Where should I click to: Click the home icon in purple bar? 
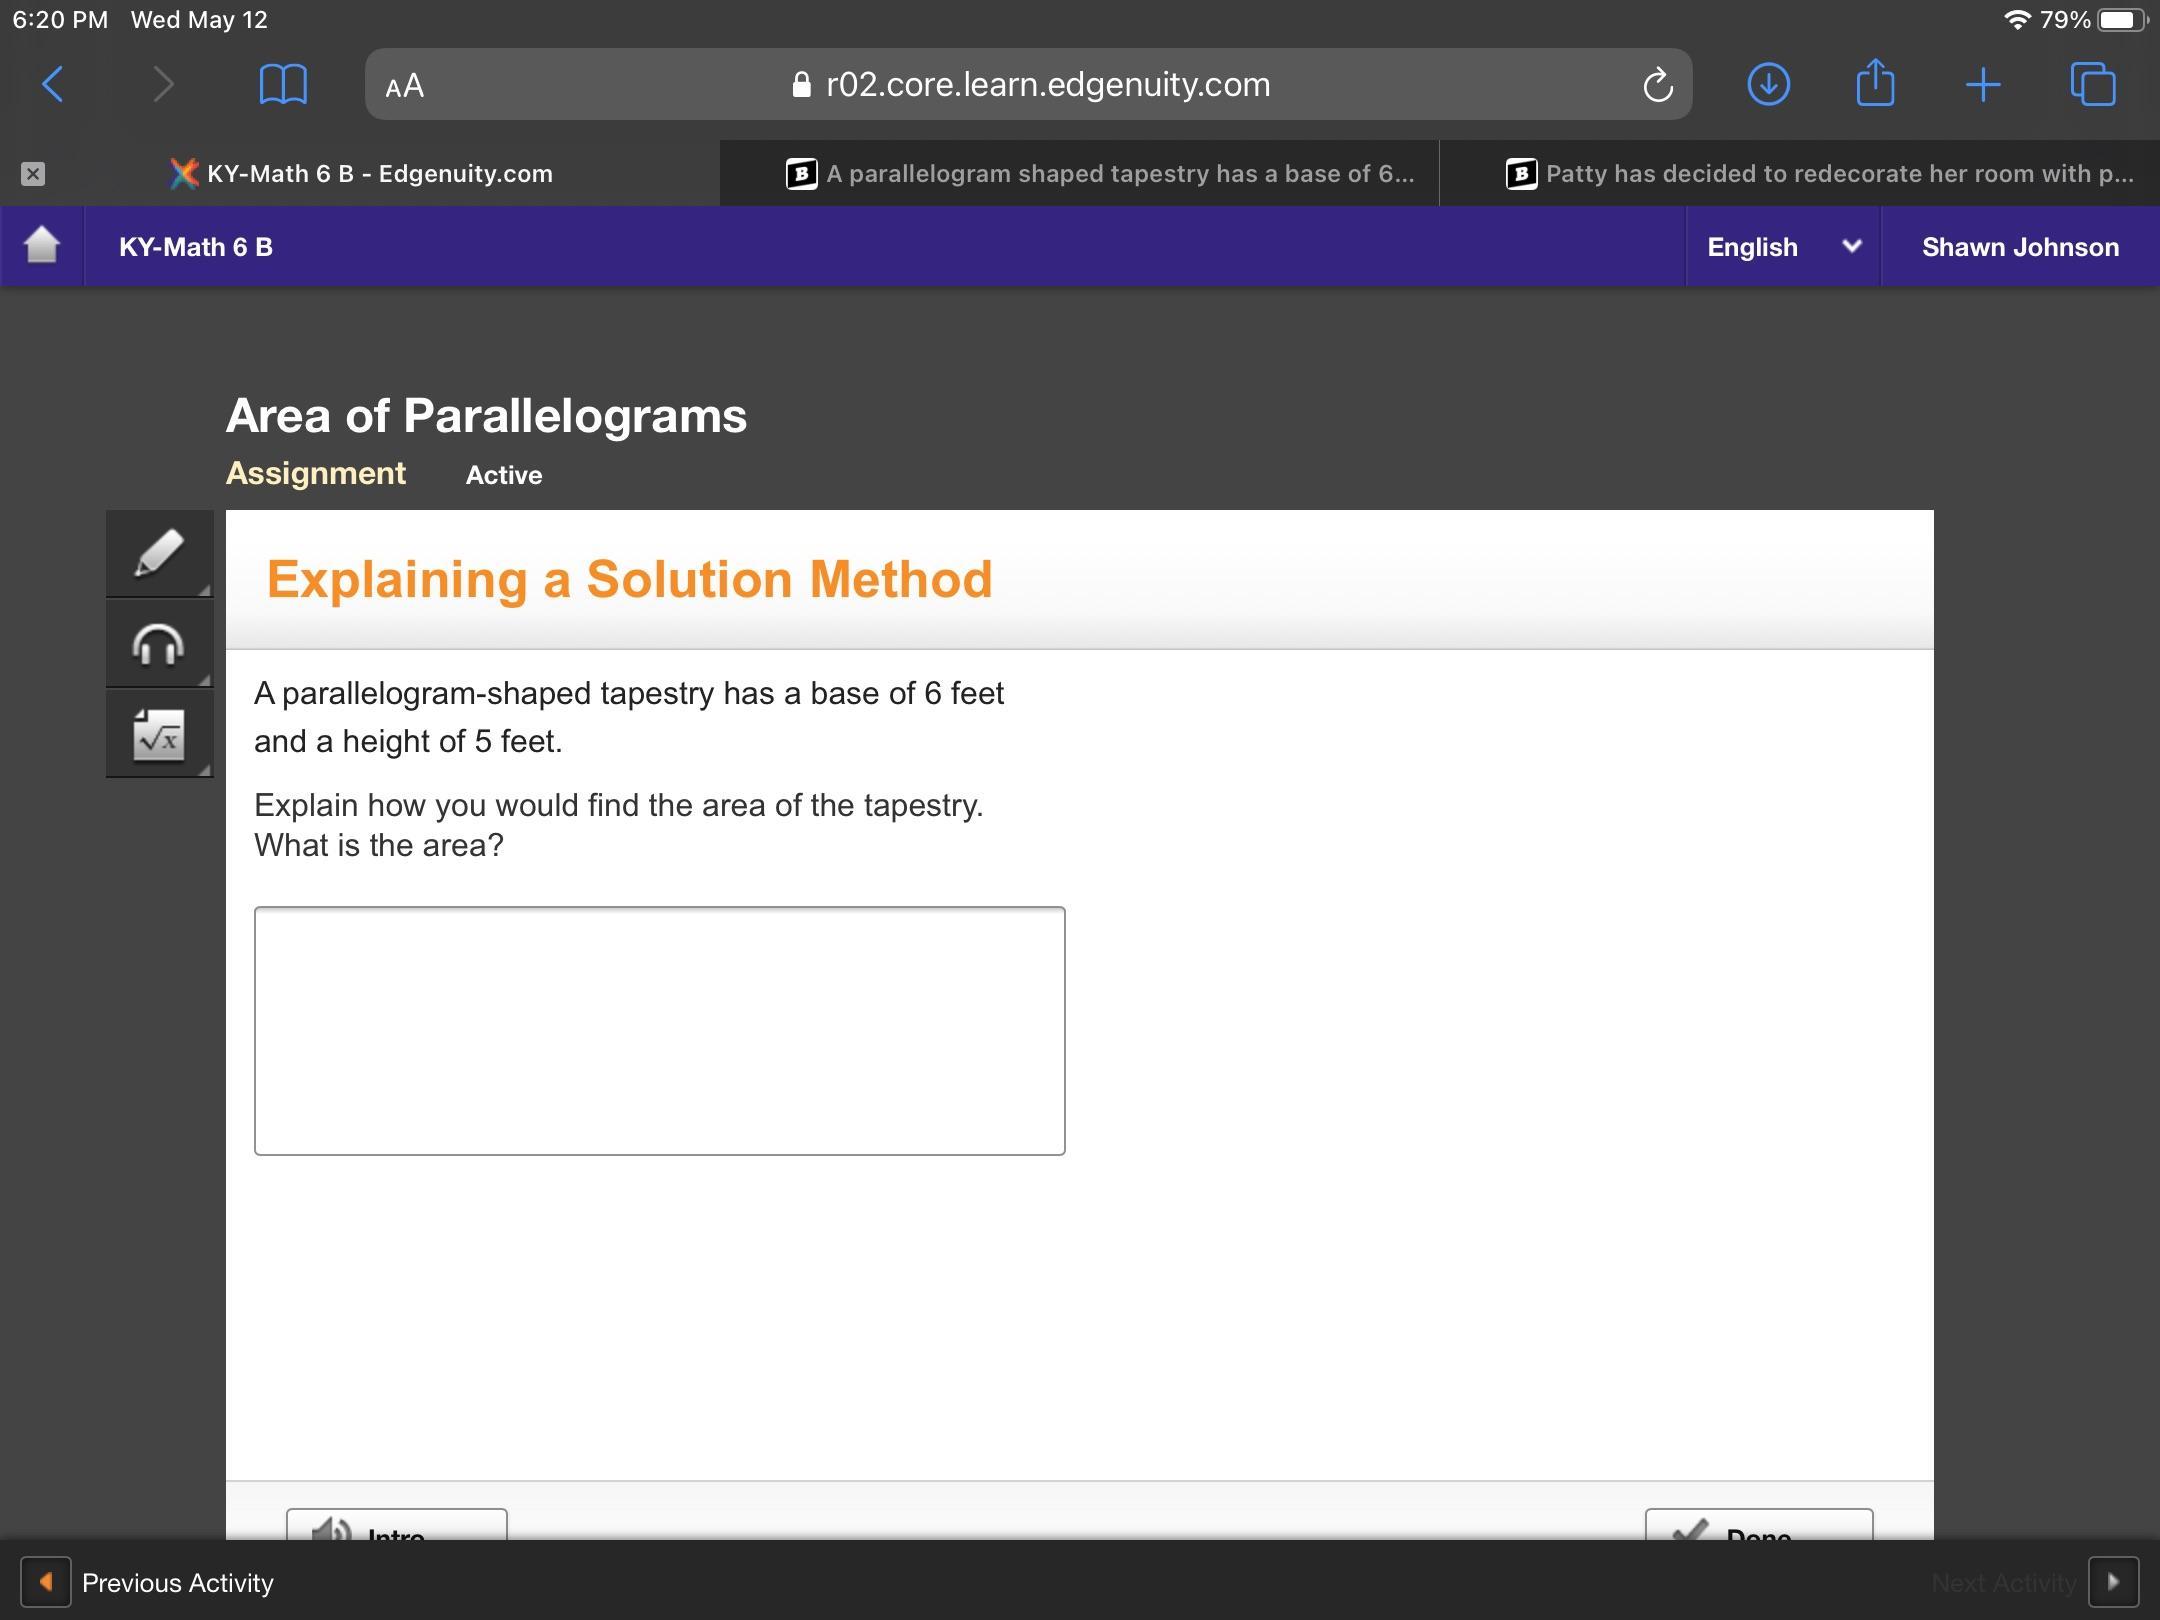[x=42, y=246]
